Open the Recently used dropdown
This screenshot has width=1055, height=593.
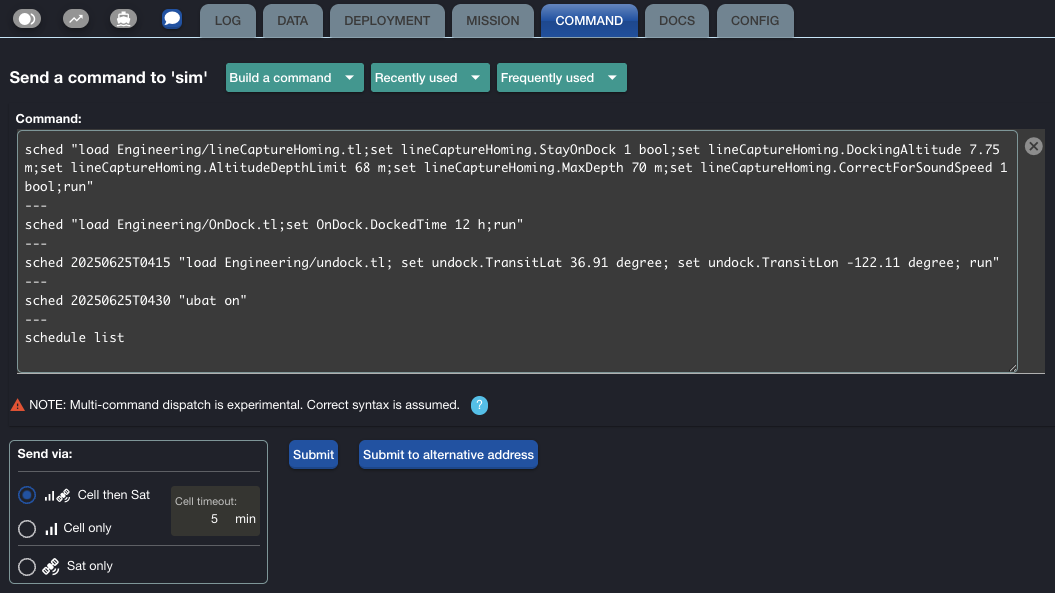coord(430,78)
